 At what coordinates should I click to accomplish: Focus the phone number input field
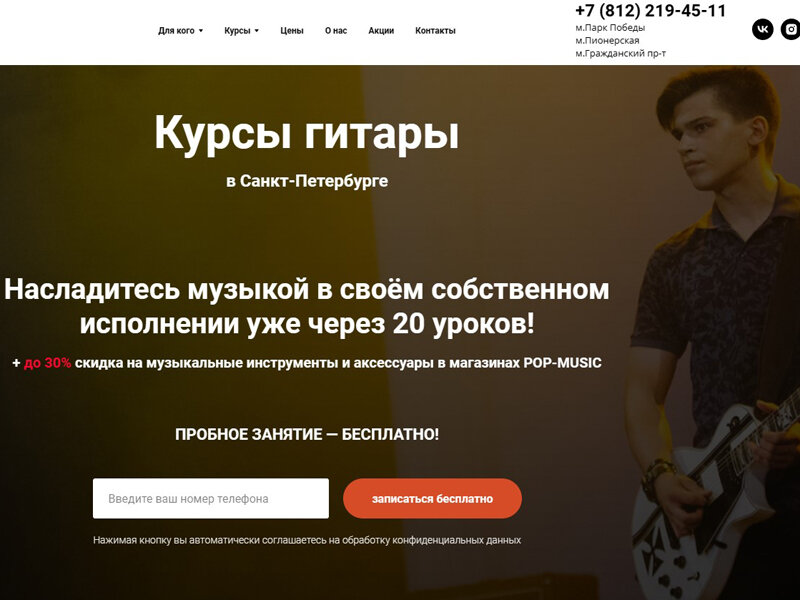click(211, 498)
